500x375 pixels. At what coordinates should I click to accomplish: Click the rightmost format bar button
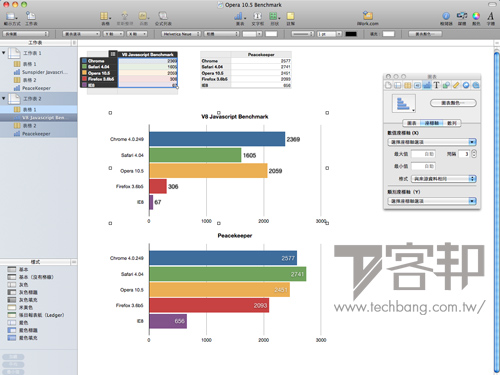(425, 34)
